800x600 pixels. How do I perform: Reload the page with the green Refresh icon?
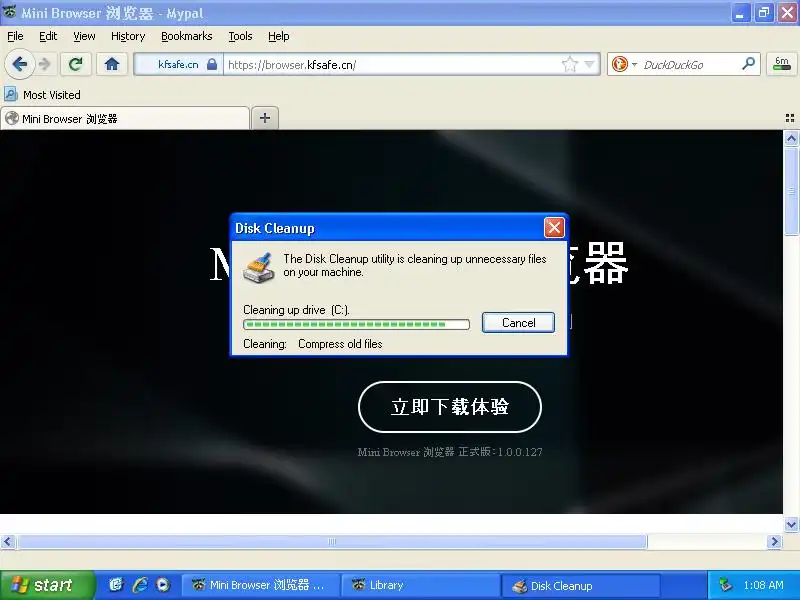click(x=76, y=64)
